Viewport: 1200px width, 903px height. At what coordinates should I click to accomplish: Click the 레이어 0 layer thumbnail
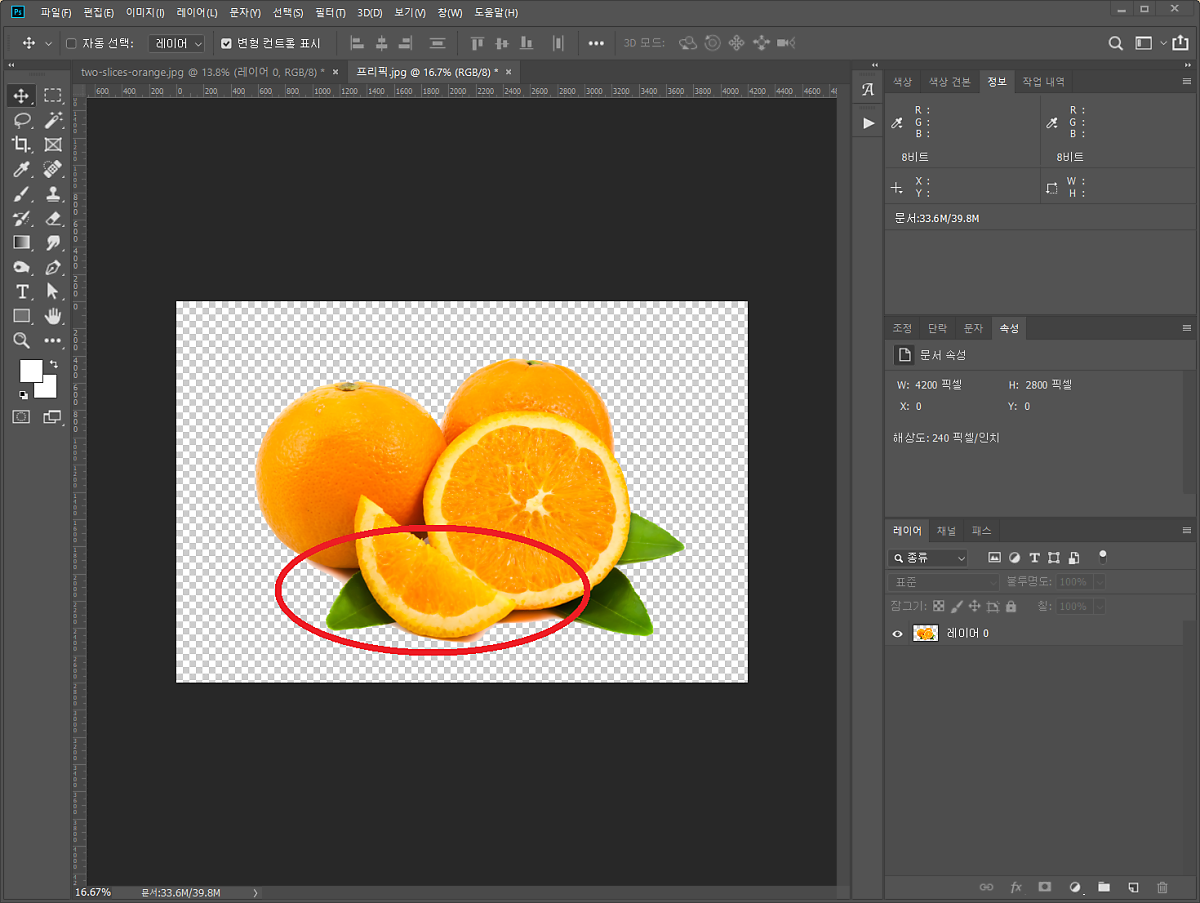click(926, 634)
